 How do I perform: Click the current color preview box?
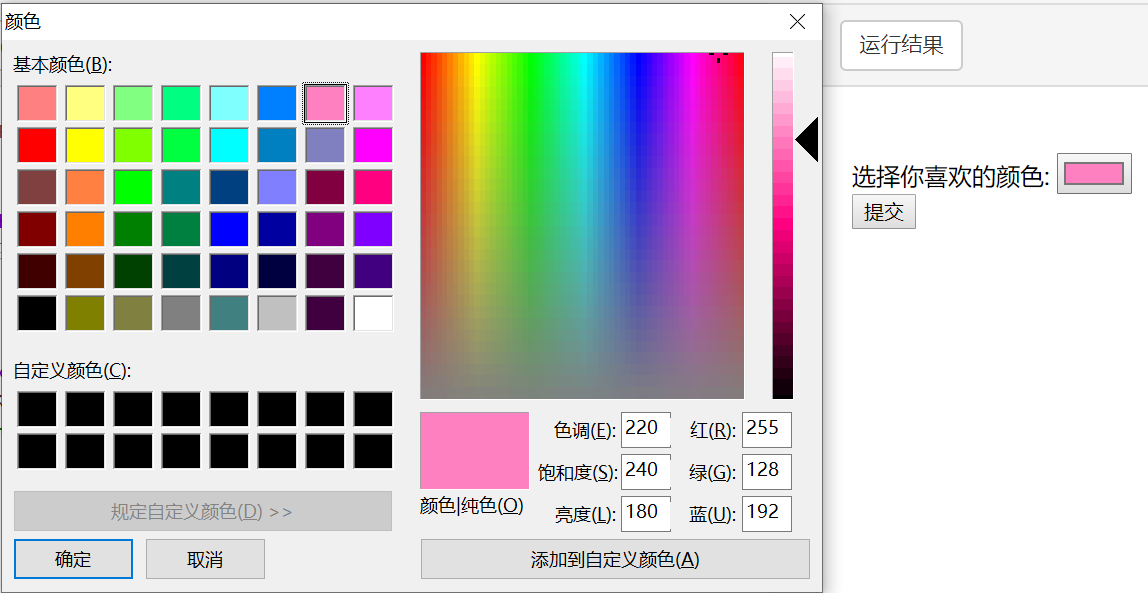coord(474,451)
